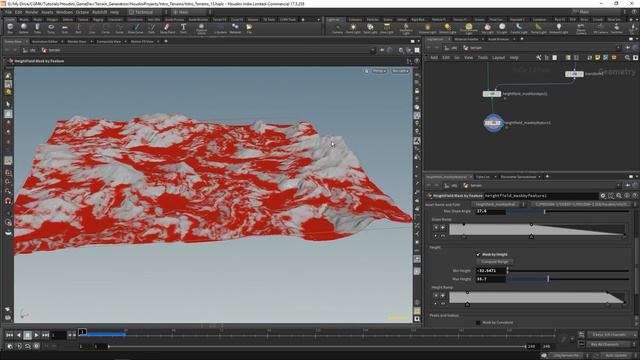Select the Caustic Light shelf tool
The width and height of the screenshot is (640, 360).
pyautogui.click(x=519, y=28)
